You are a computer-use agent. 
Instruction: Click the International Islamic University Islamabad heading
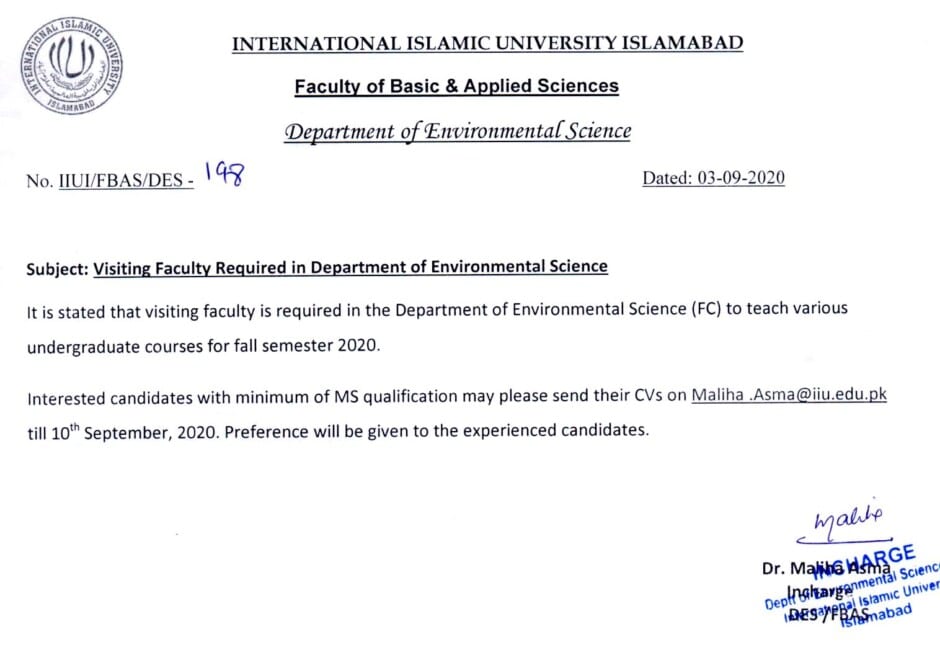(487, 43)
